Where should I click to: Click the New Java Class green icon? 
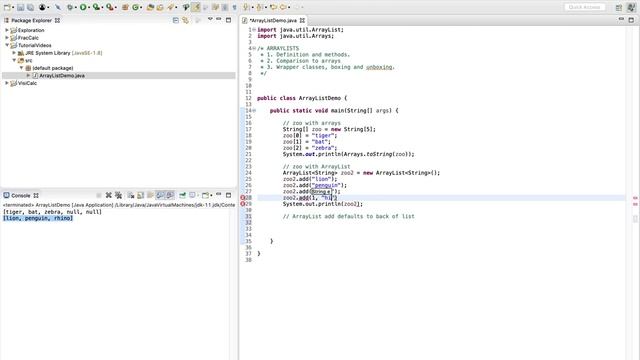pyautogui.click(x=136, y=7)
